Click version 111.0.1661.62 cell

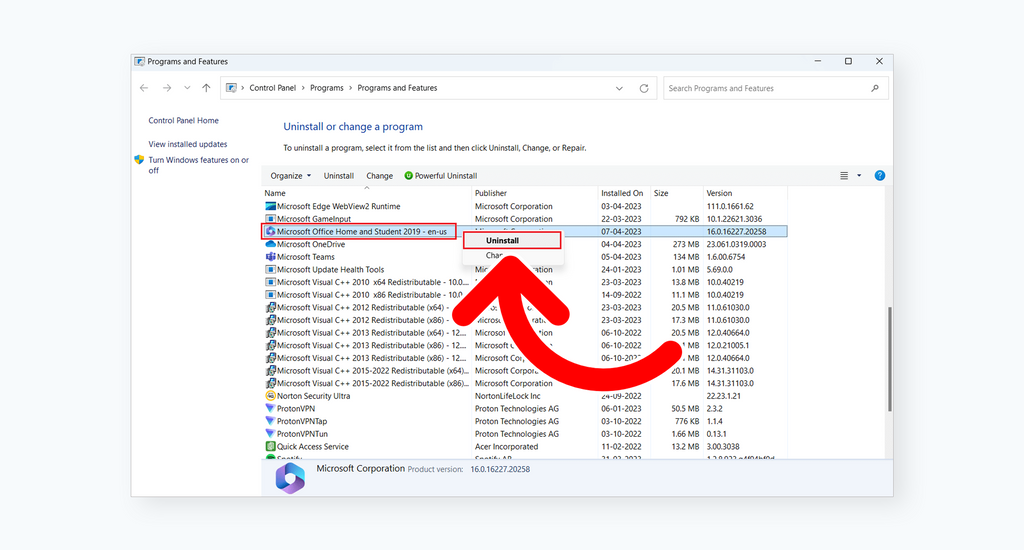pos(730,206)
